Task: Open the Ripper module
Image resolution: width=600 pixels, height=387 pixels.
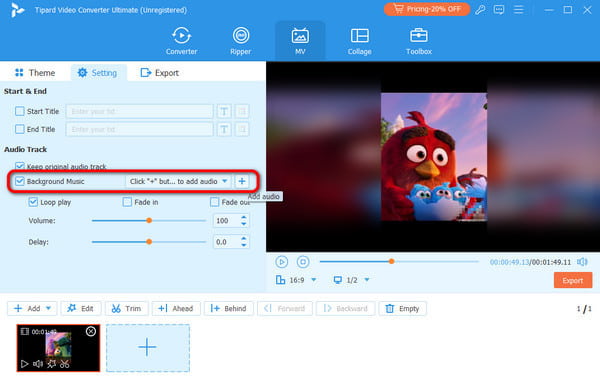Action: [x=241, y=41]
